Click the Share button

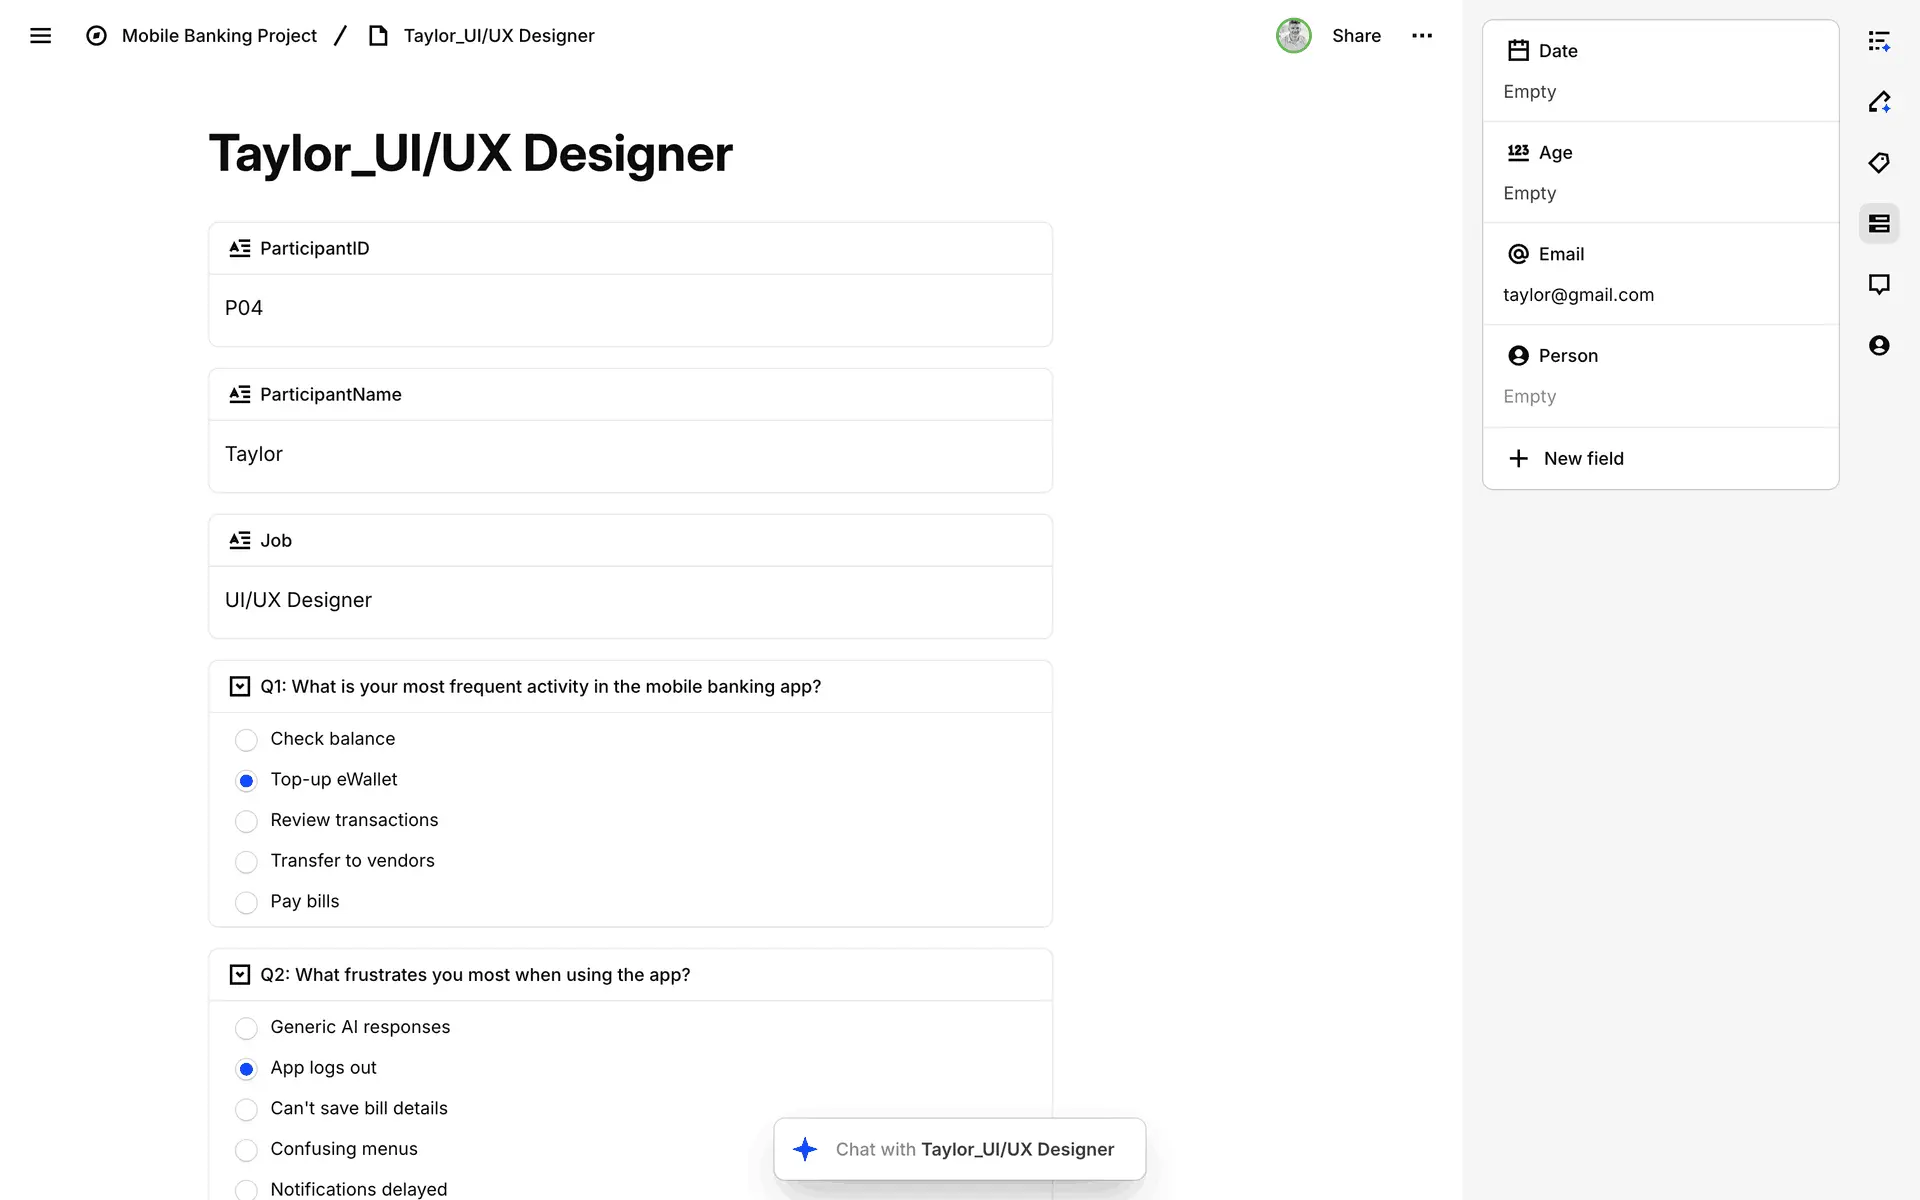[1356, 36]
